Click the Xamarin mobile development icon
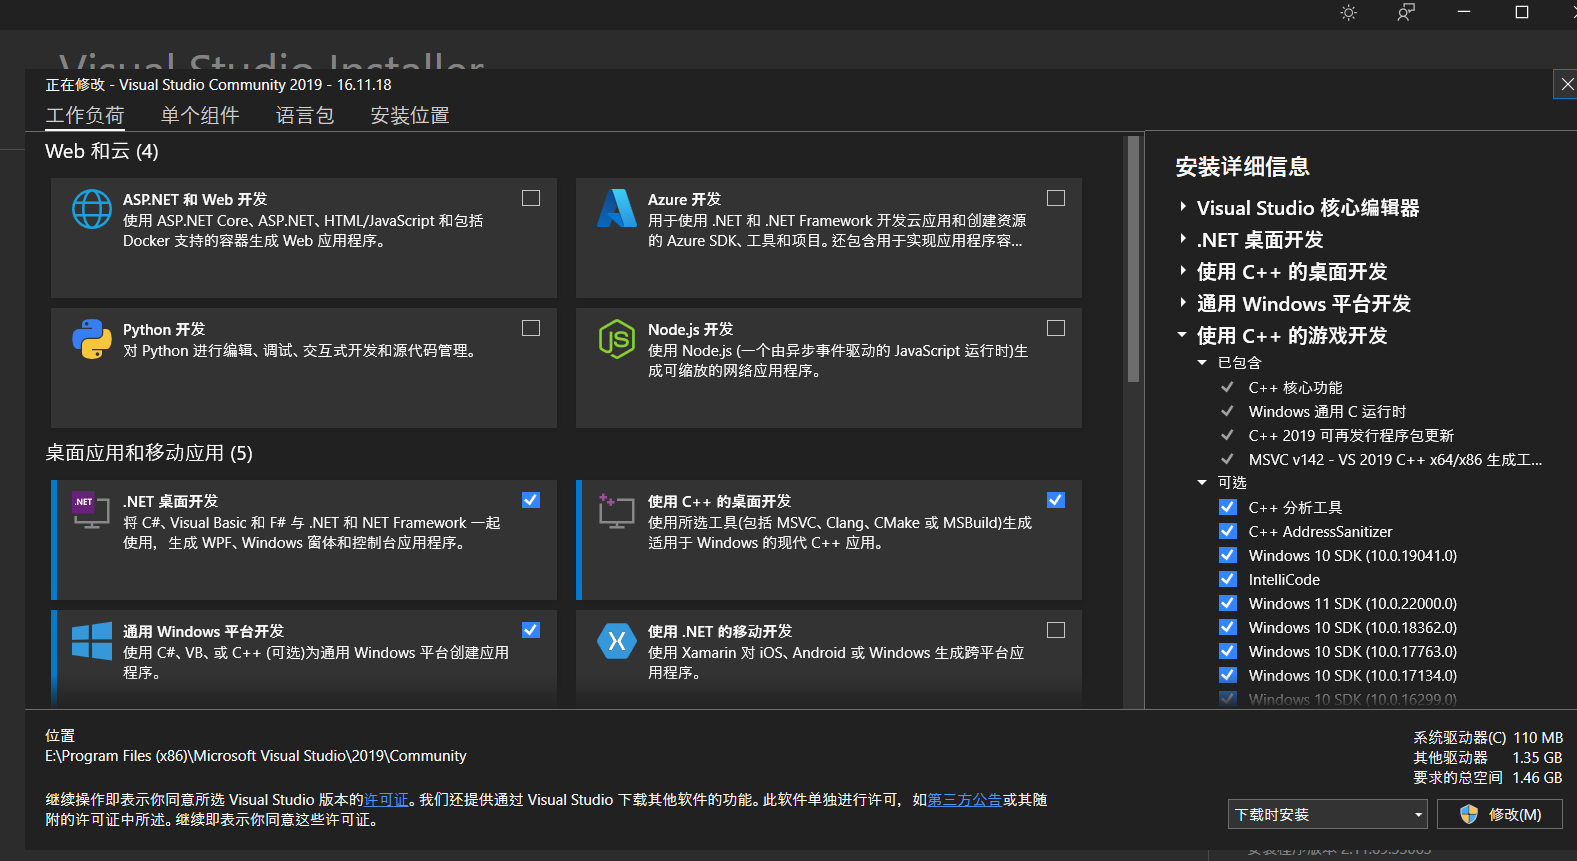Viewport: 1577px width, 861px height. [x=617, y=641]
